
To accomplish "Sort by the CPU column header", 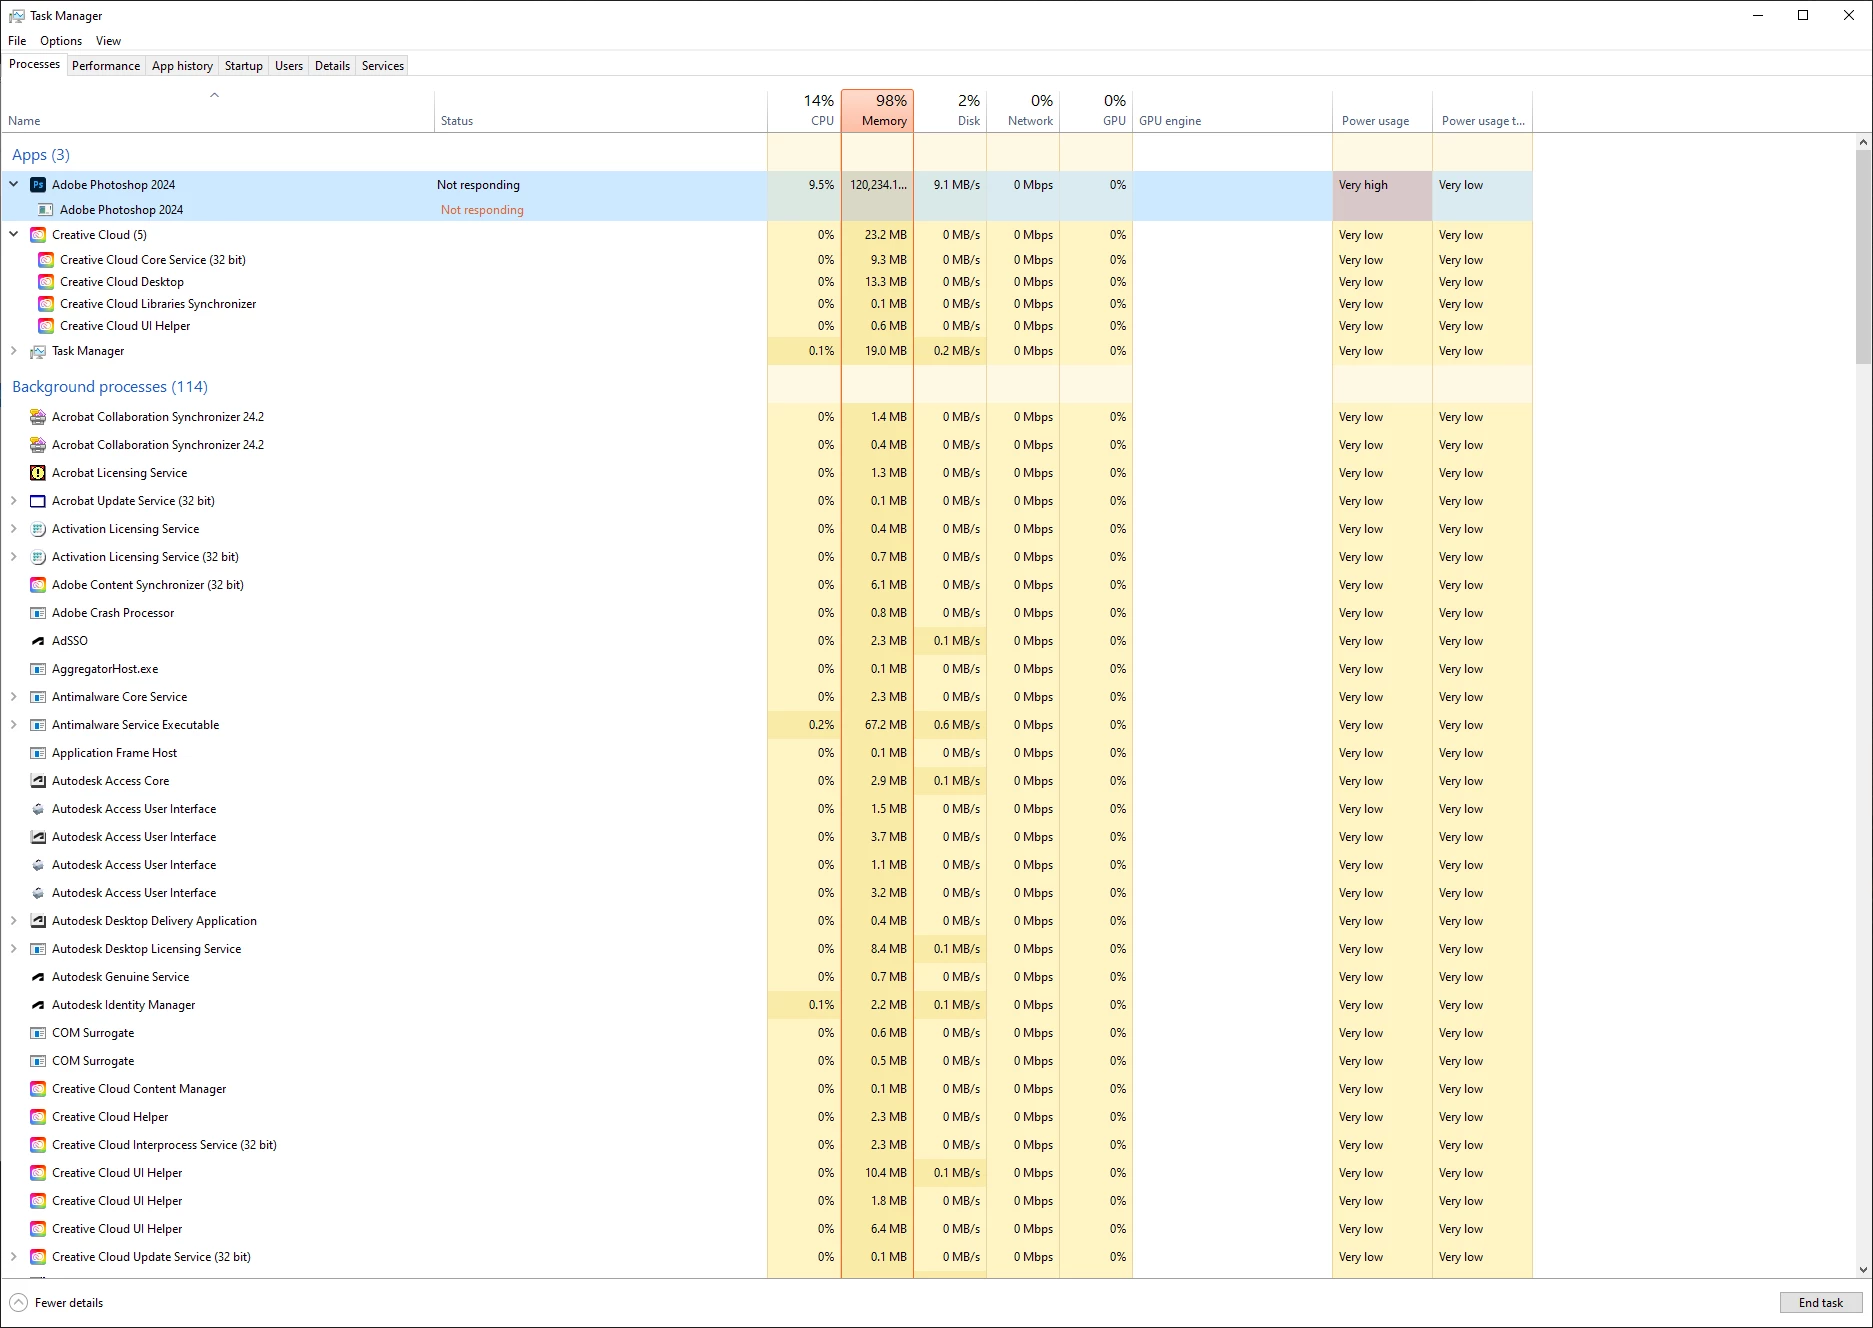I will point(804,111).
